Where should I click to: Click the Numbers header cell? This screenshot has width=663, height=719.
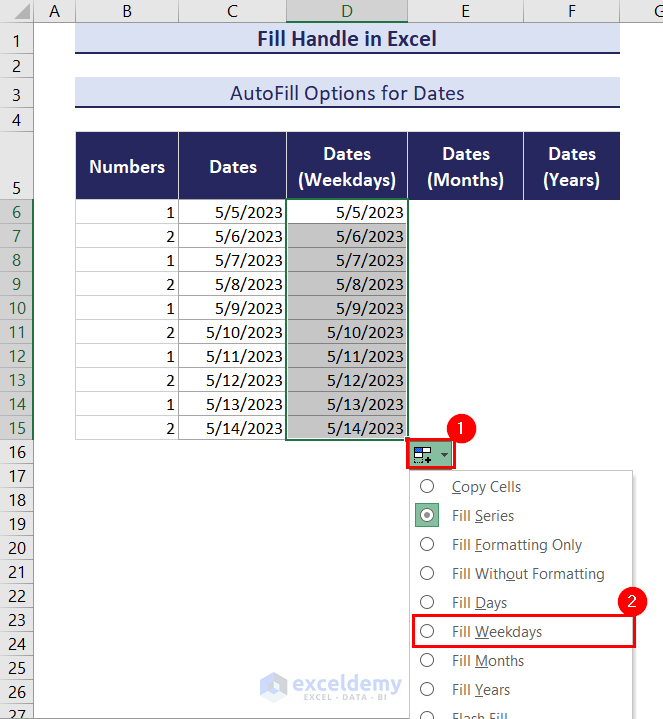pyautogui.click(x=127, y=166)
